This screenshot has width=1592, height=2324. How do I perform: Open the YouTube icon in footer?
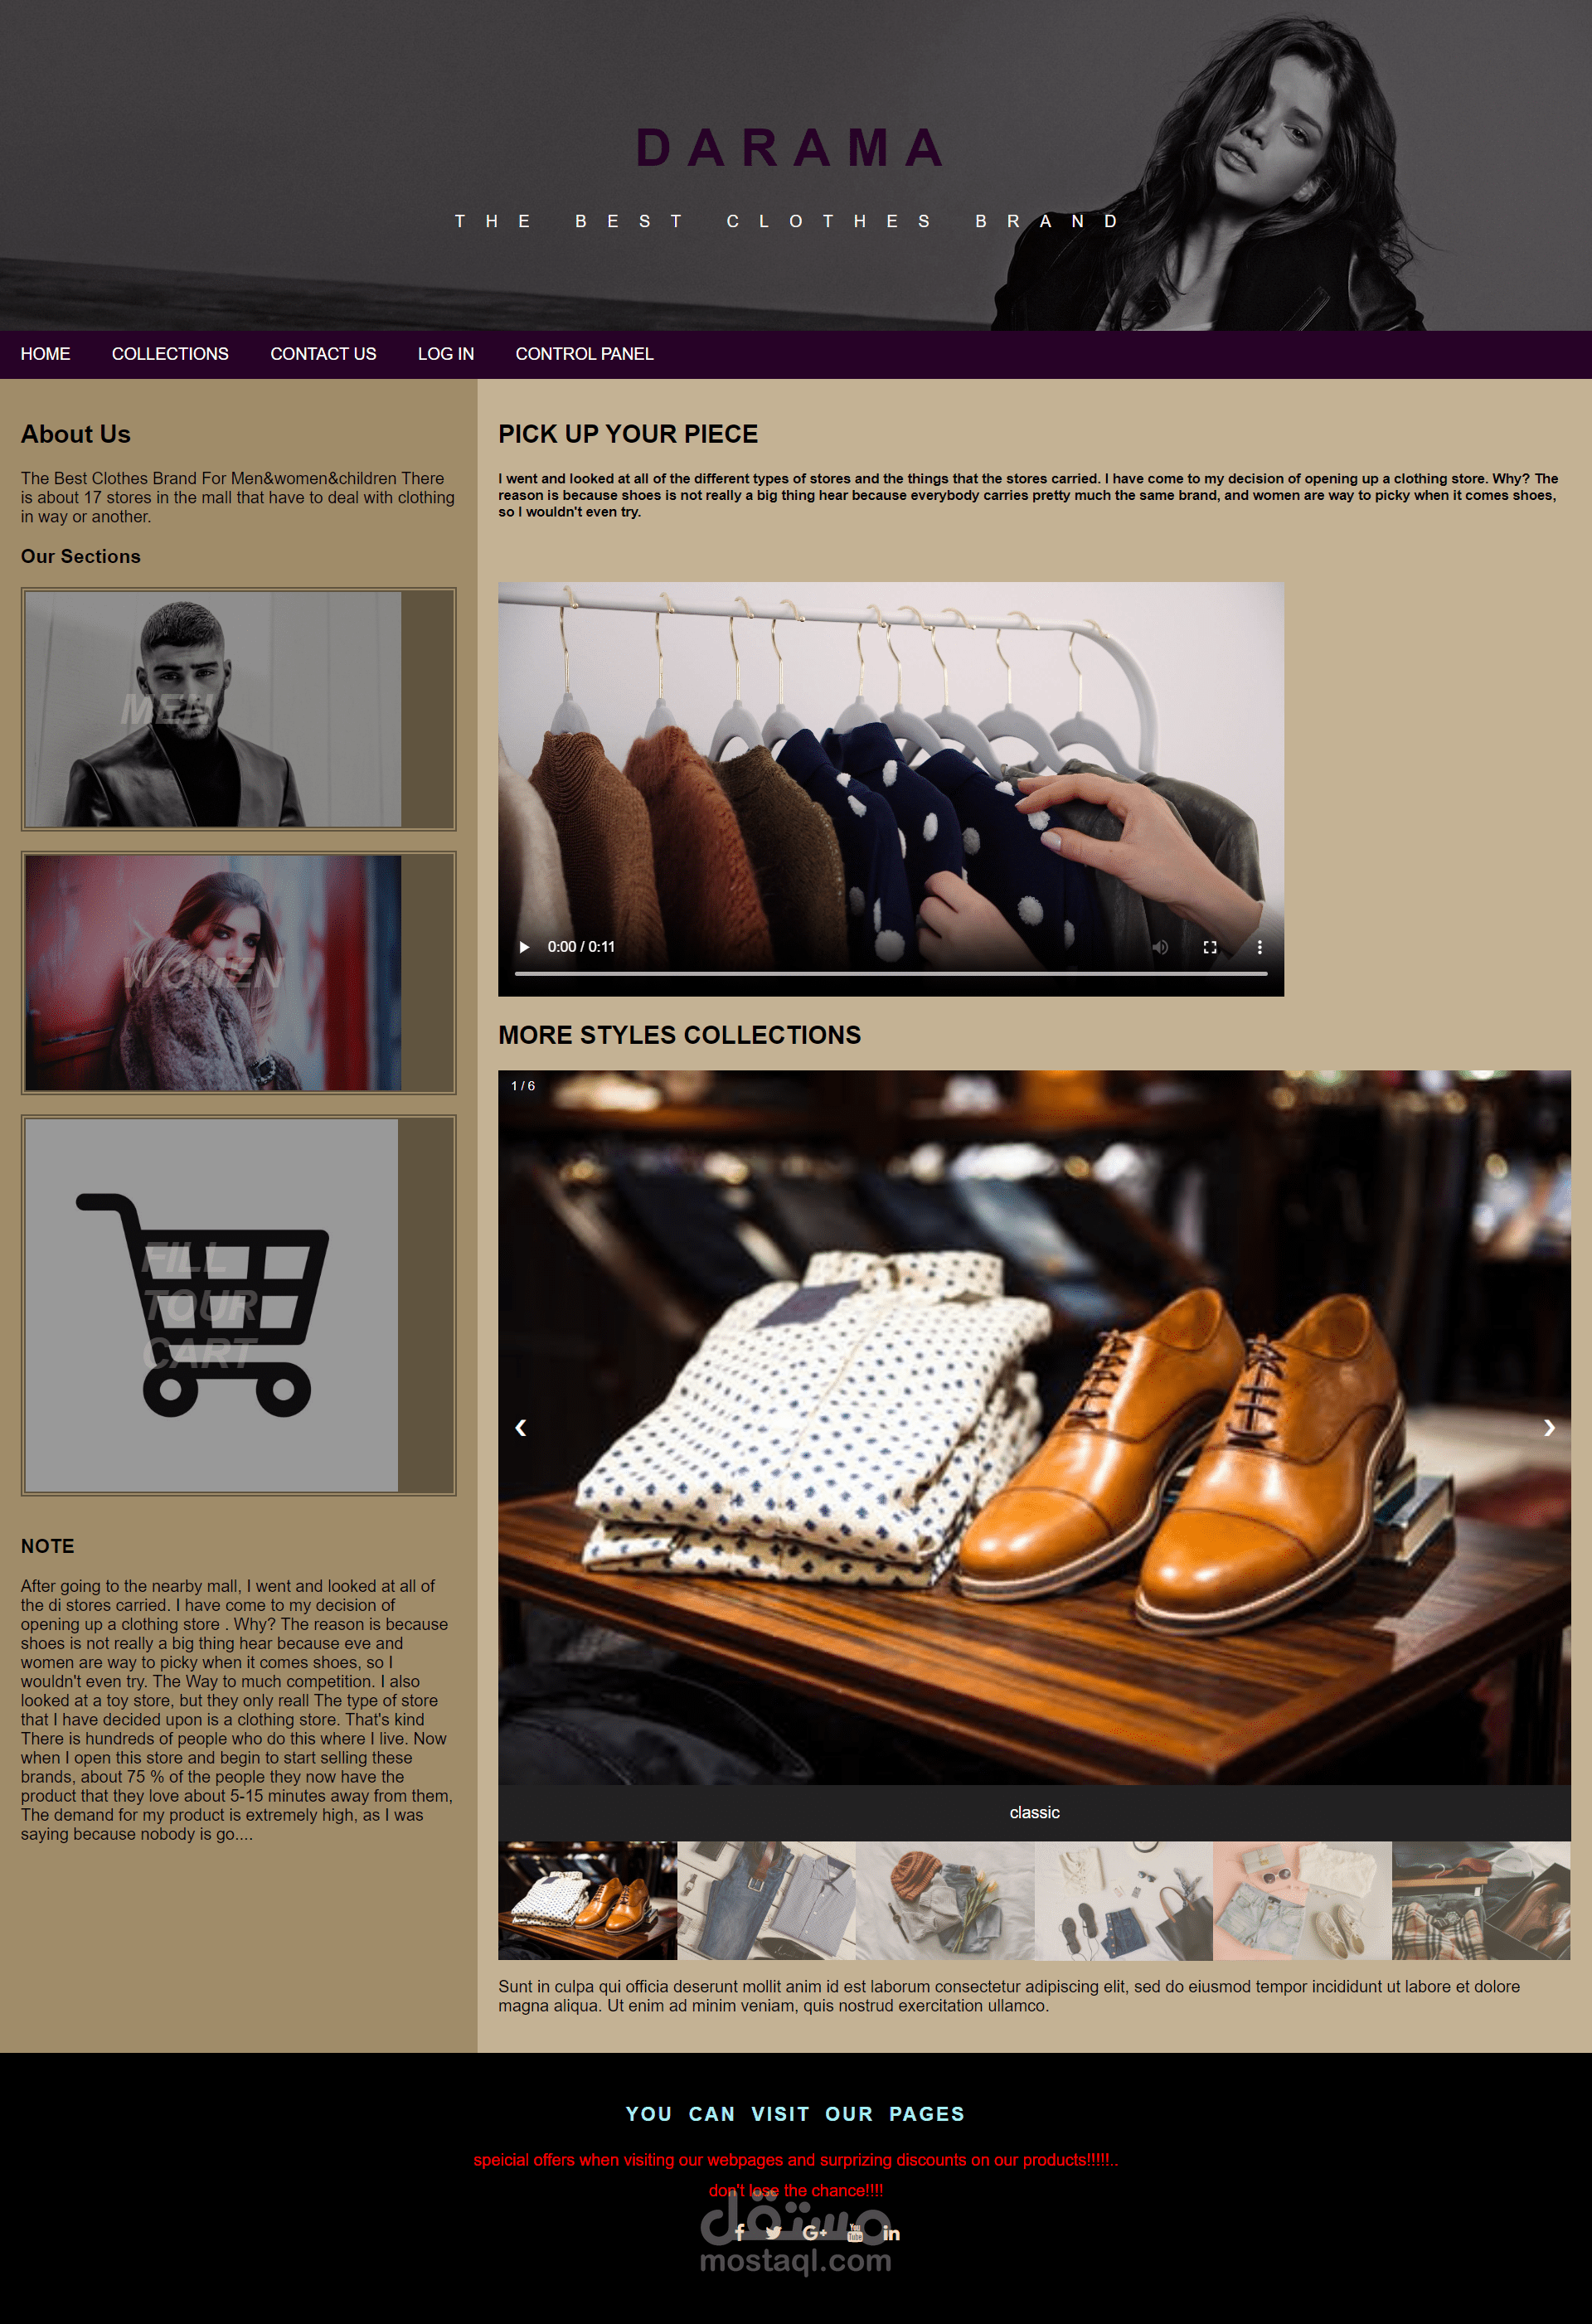[855, 2232]
